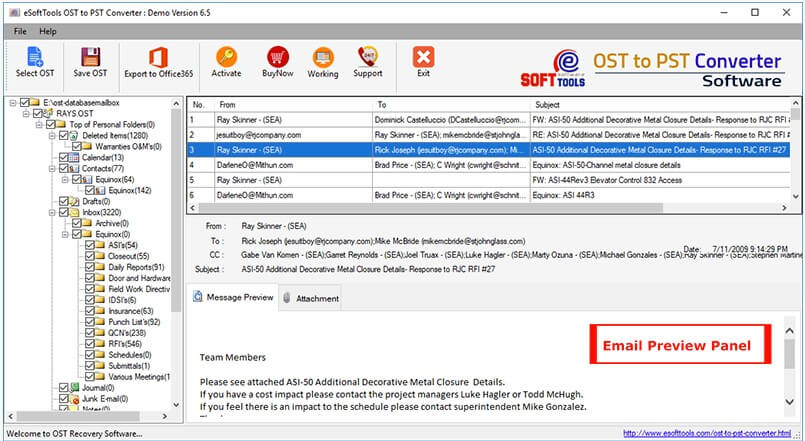805x441 pixels.
Task: Collapse the RAYS.OST tree node
Action: pyautogui.click(x=27, y=113)
